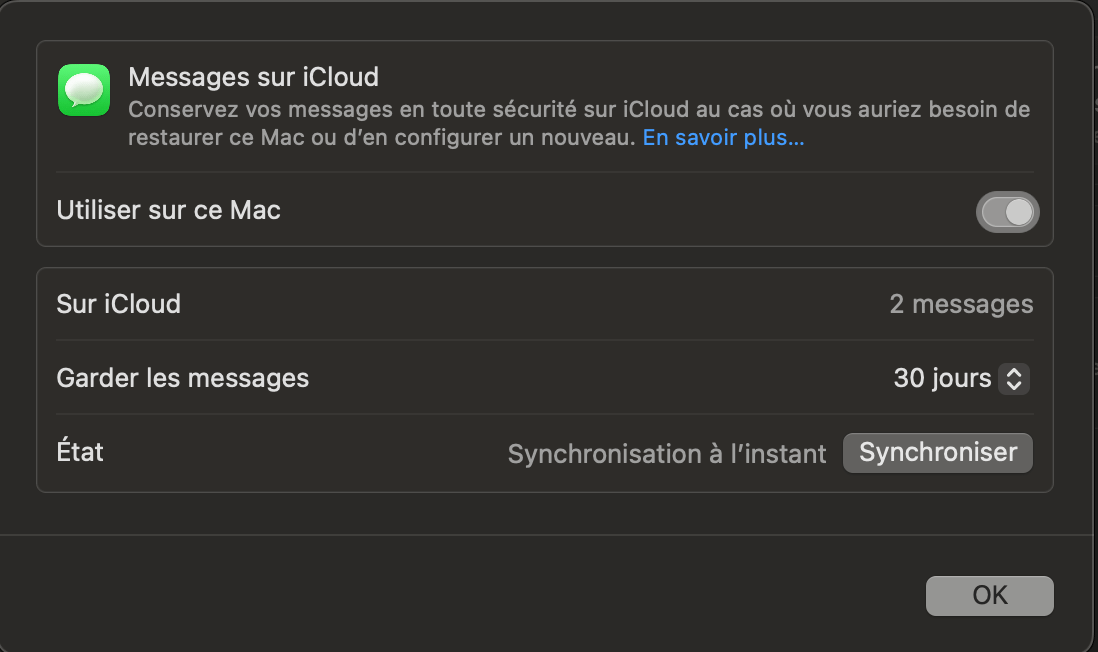The image size is (1098, 652).
Task: Click the description line starting with restaurer
Action: tap(381, 139)
